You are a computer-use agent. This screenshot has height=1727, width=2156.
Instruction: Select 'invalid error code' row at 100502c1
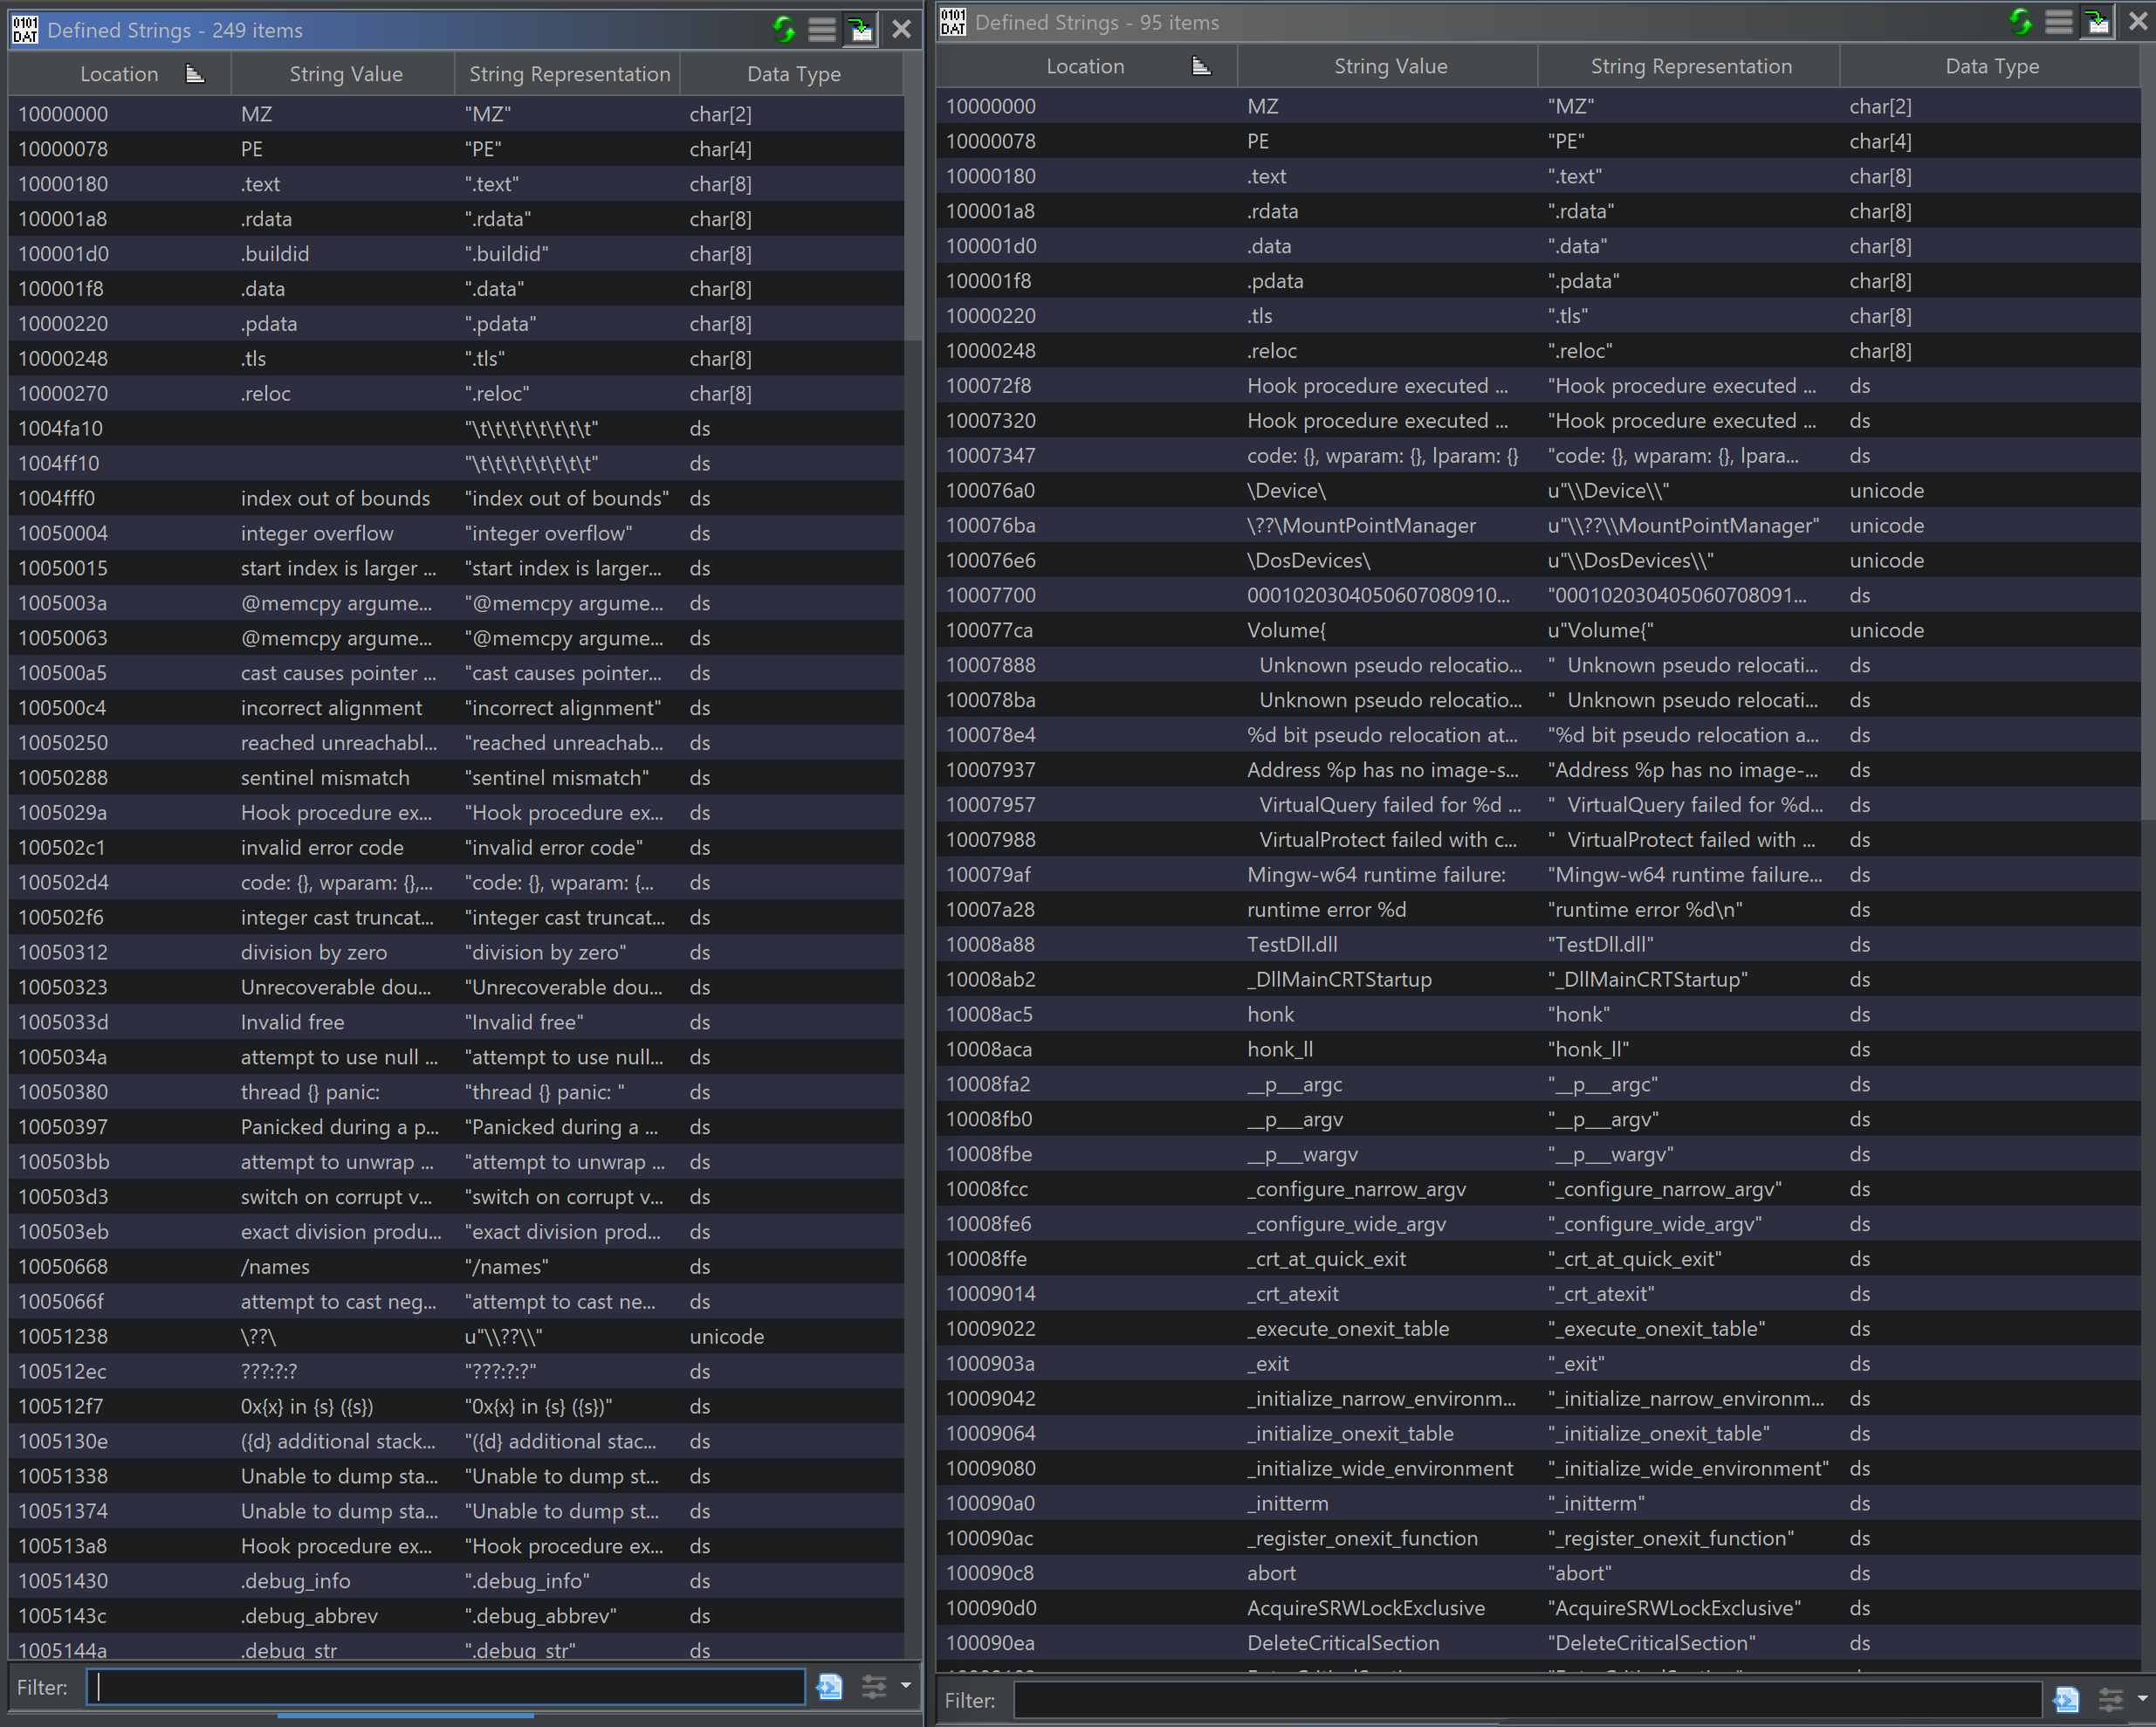point(457,848)
